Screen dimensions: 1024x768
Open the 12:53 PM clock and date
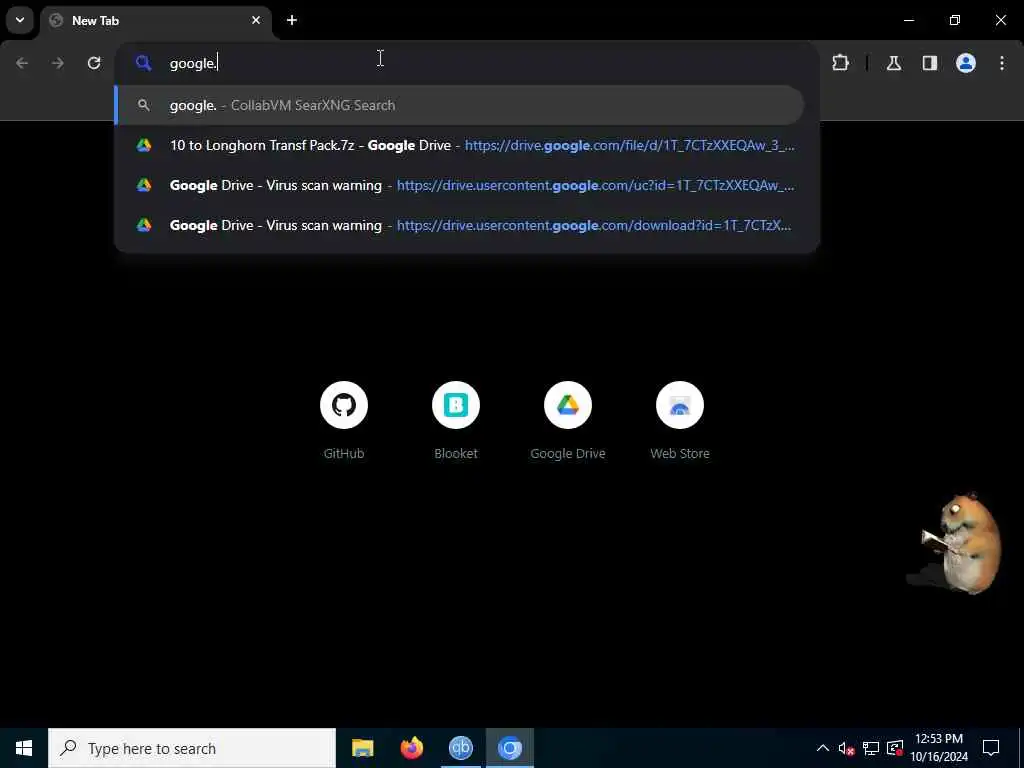(939, 748)
